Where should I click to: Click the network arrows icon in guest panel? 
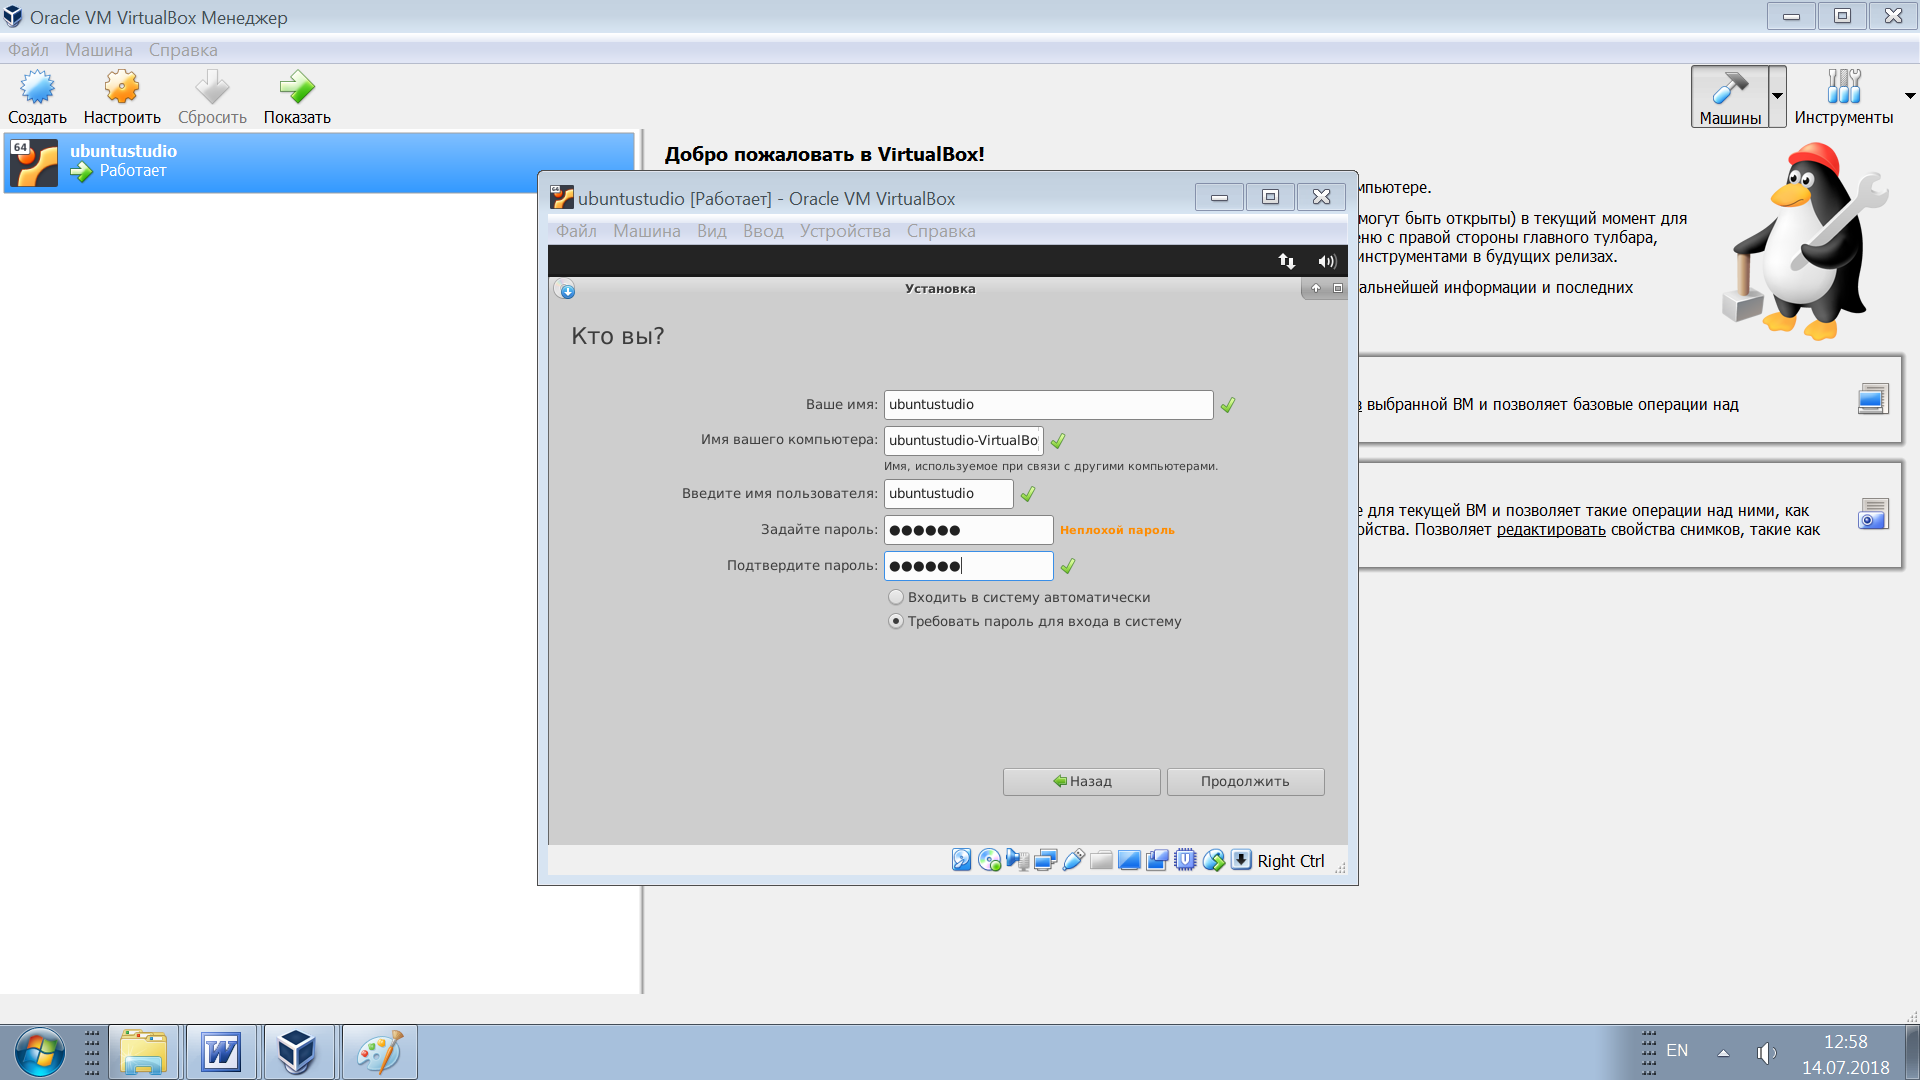pos(1287,261)
